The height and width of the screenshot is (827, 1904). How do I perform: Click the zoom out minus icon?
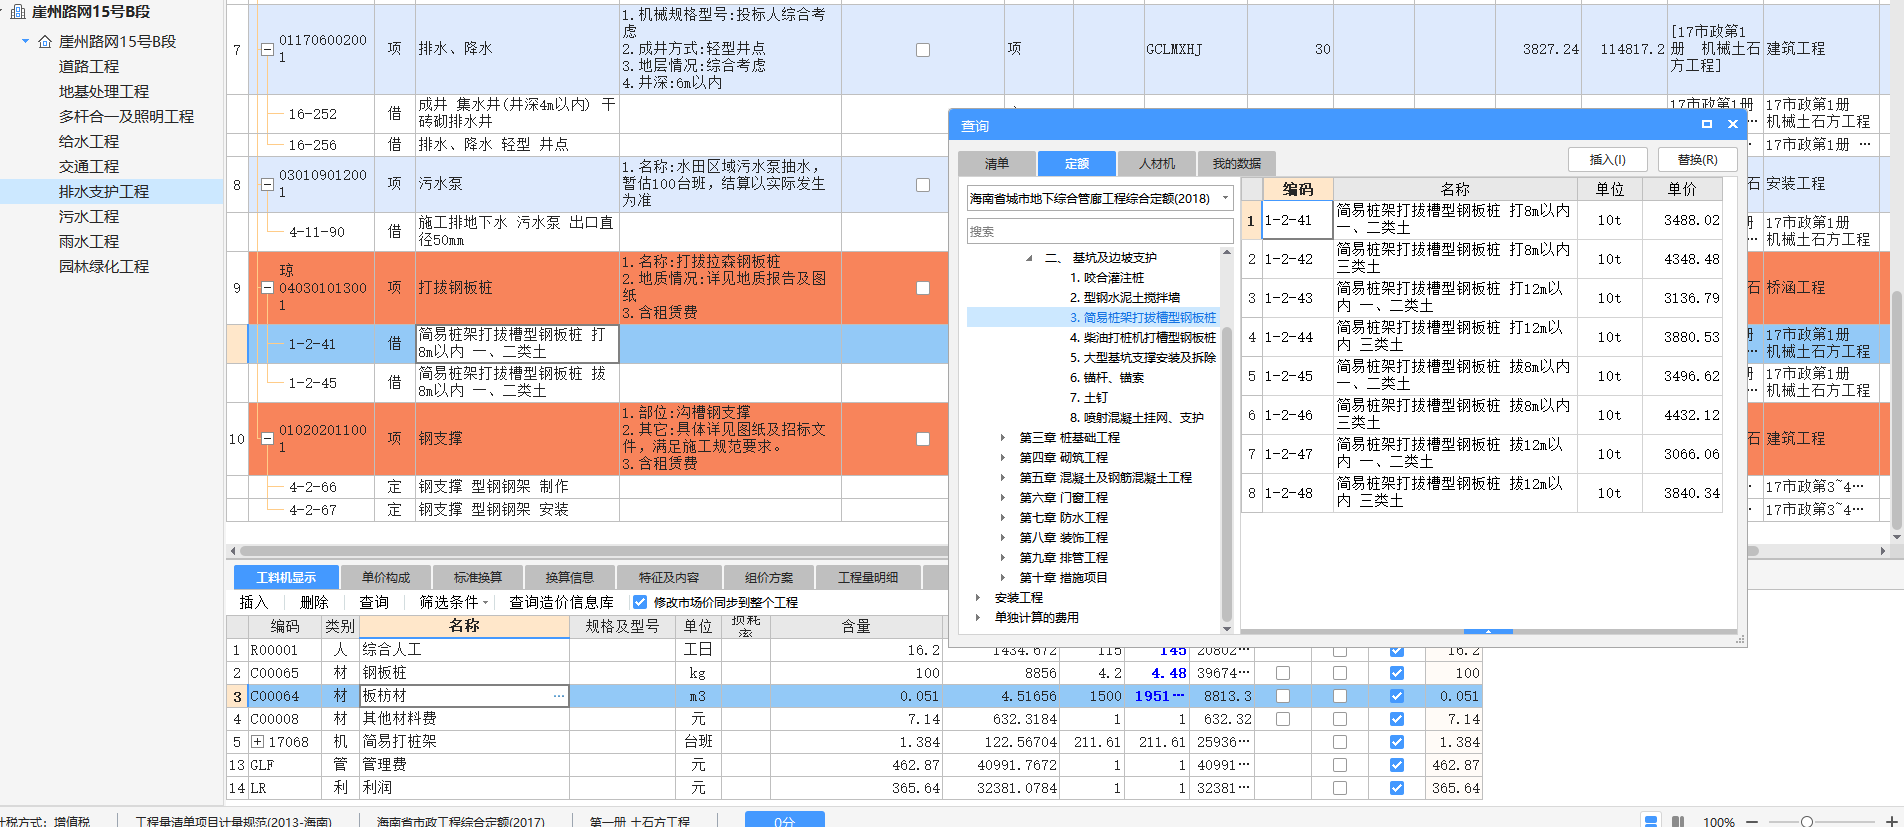1752,821
